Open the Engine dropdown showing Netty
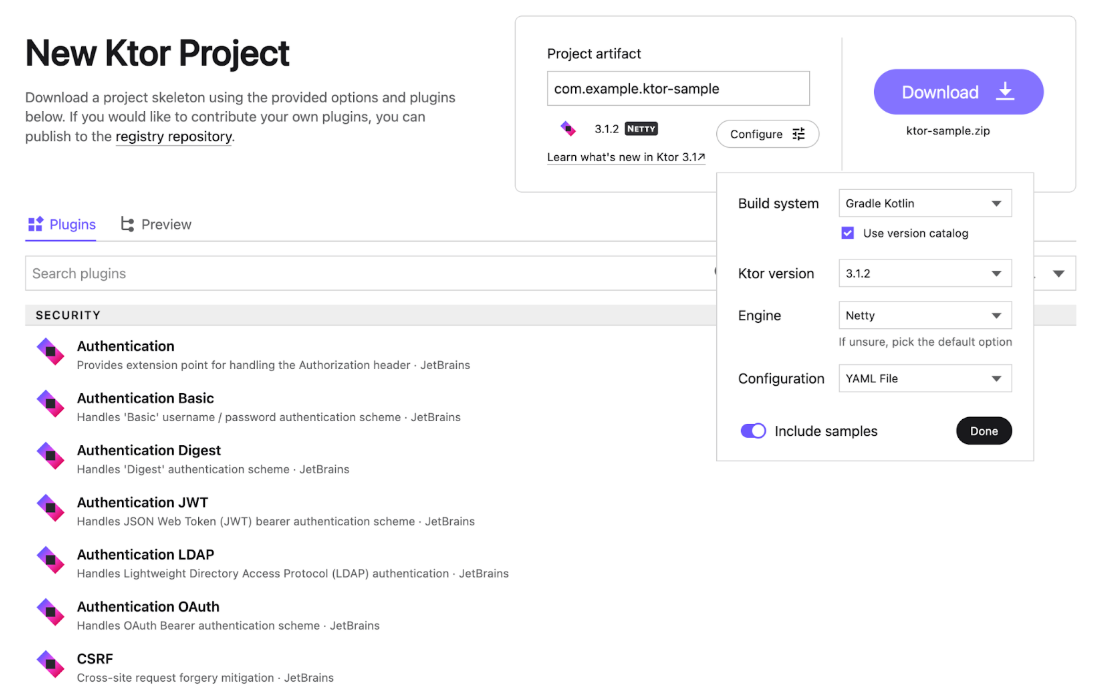 (x=925, y=315)
